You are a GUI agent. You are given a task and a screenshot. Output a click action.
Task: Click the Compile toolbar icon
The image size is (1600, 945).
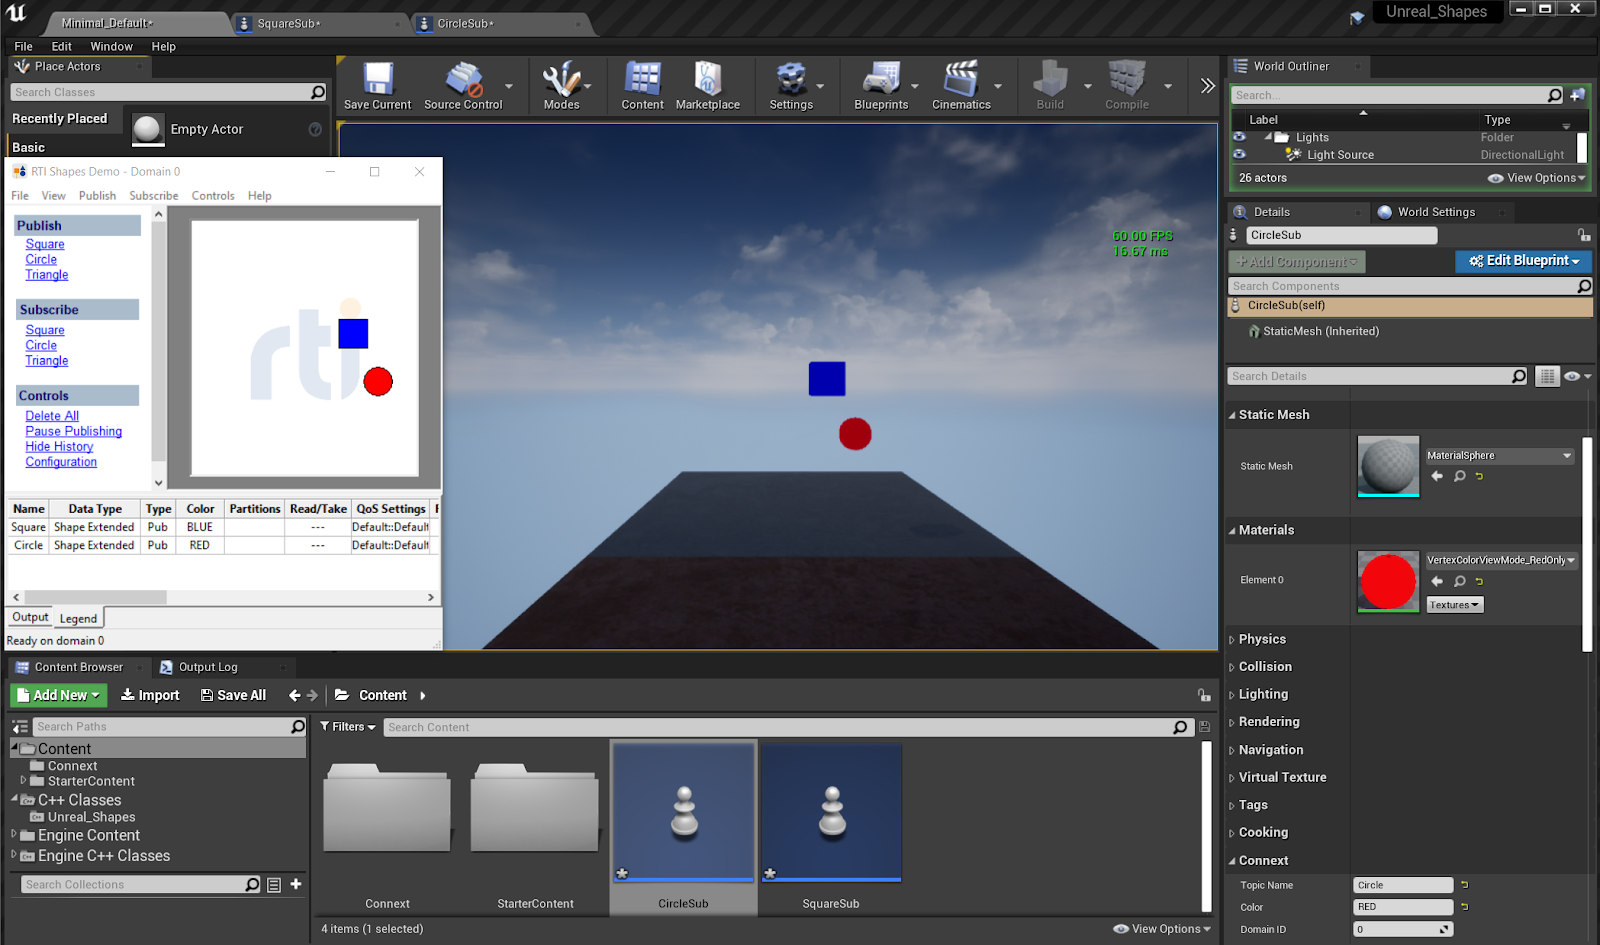click(1127, 85)
